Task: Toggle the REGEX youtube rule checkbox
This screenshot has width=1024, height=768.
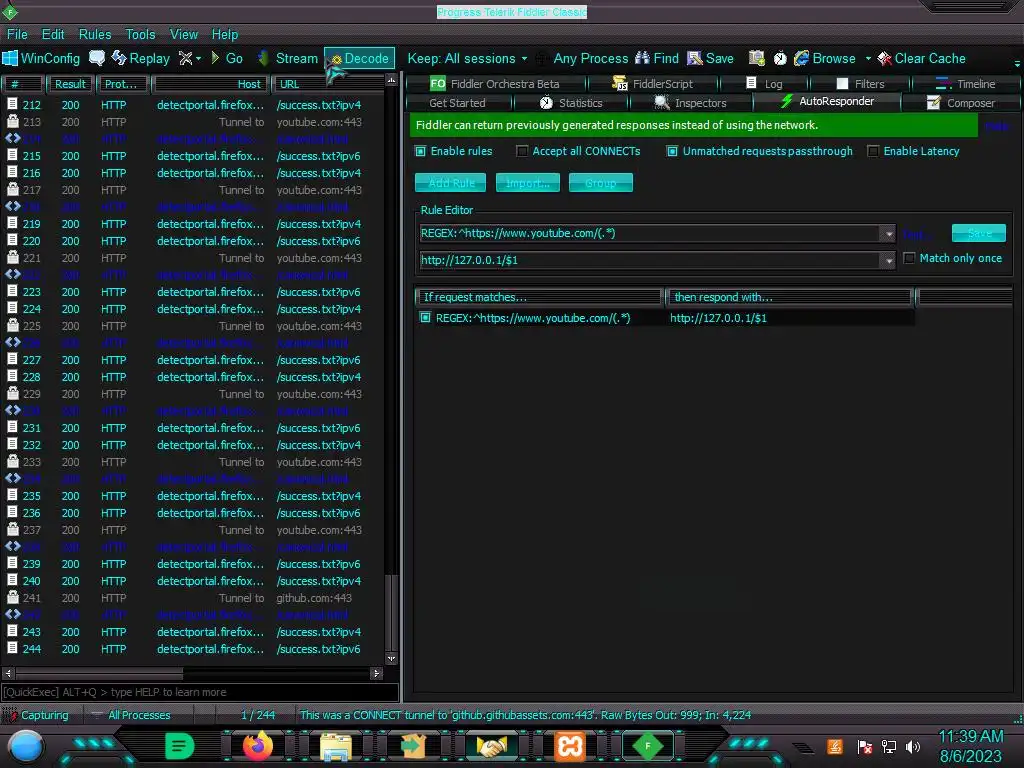Action: pos(425,318)
